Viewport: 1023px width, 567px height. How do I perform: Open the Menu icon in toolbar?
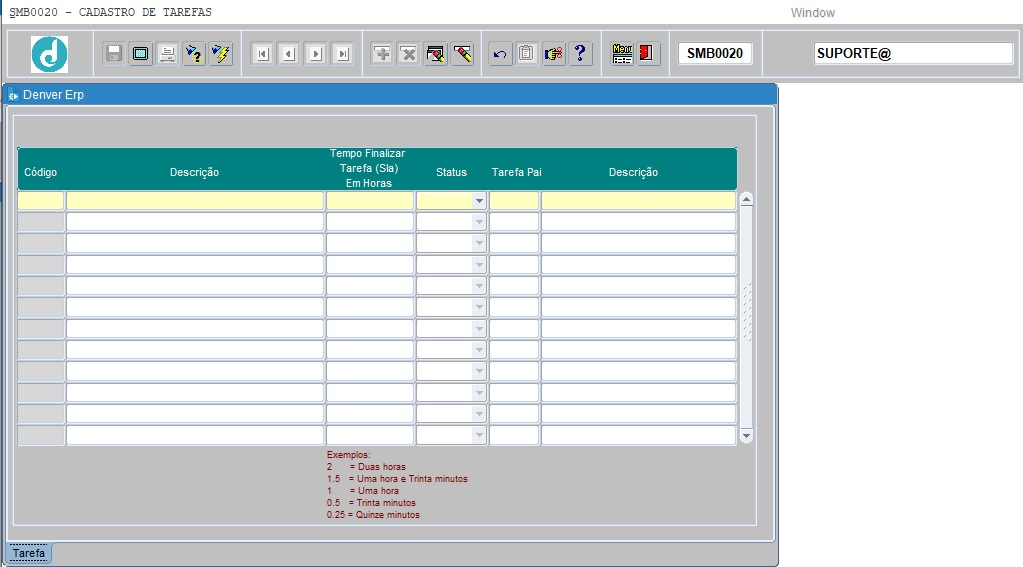click(x=622, y=54)
